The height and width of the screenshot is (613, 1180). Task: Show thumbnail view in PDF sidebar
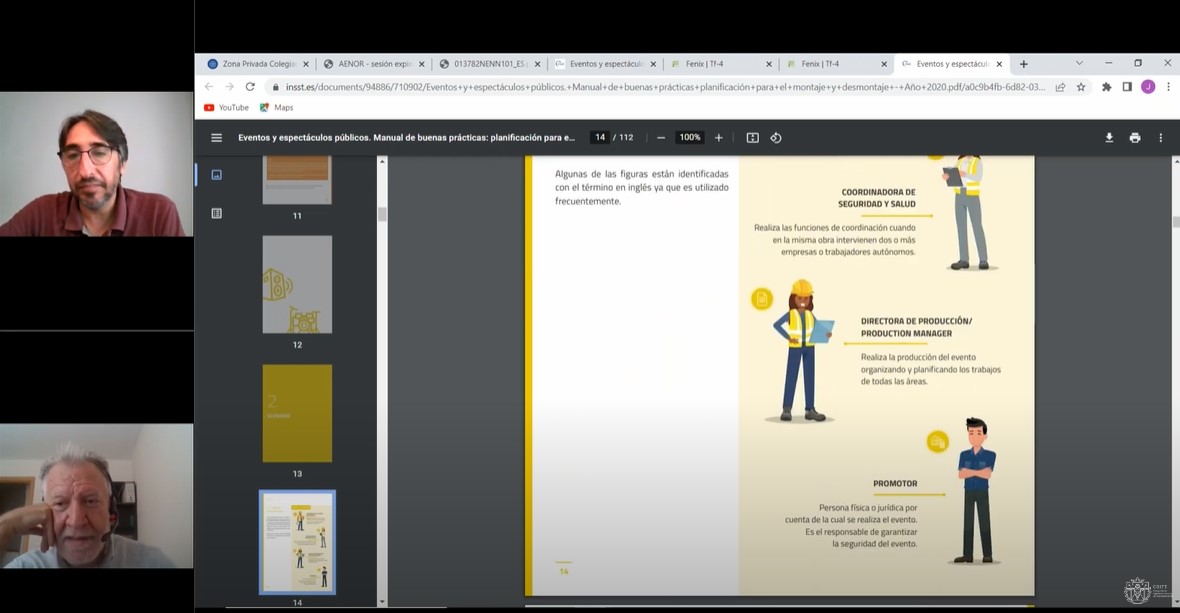[x=217, y=174]
